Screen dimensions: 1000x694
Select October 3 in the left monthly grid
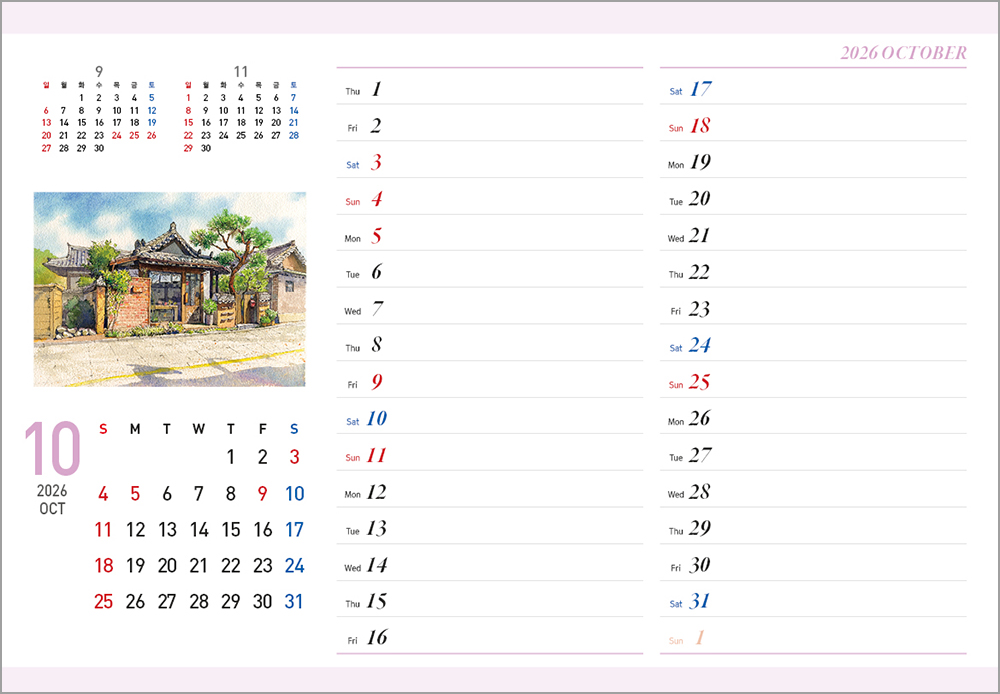pos(294,457)
